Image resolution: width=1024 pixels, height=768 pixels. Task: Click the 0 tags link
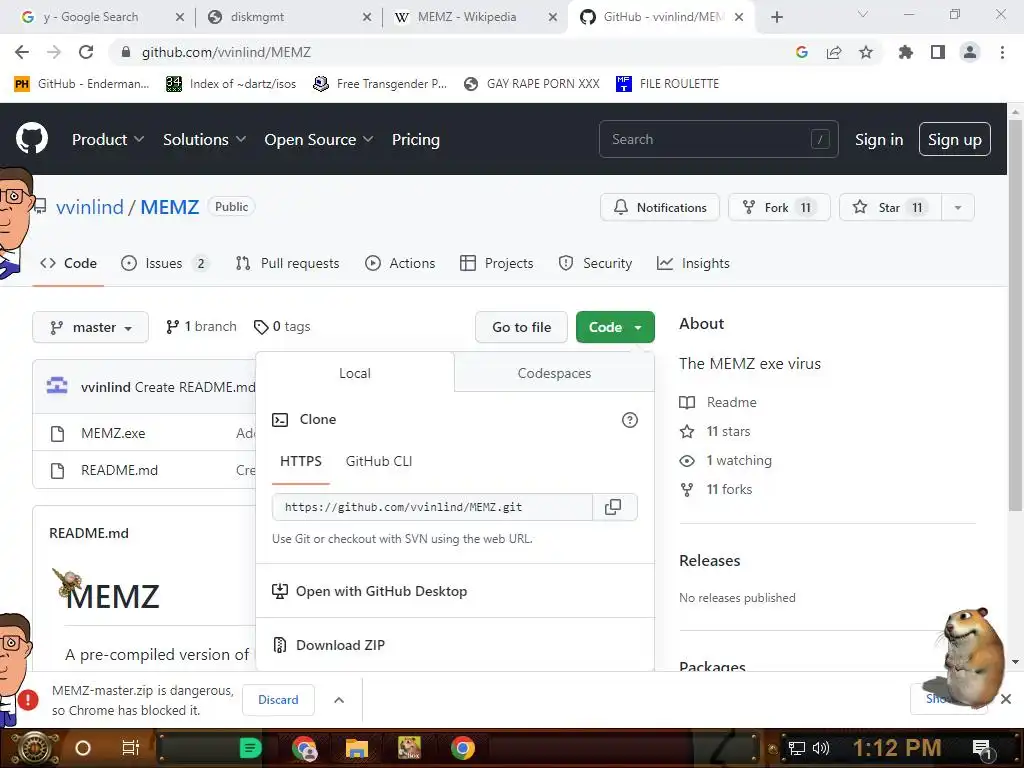pyautogui.click(x=282, y=327)
